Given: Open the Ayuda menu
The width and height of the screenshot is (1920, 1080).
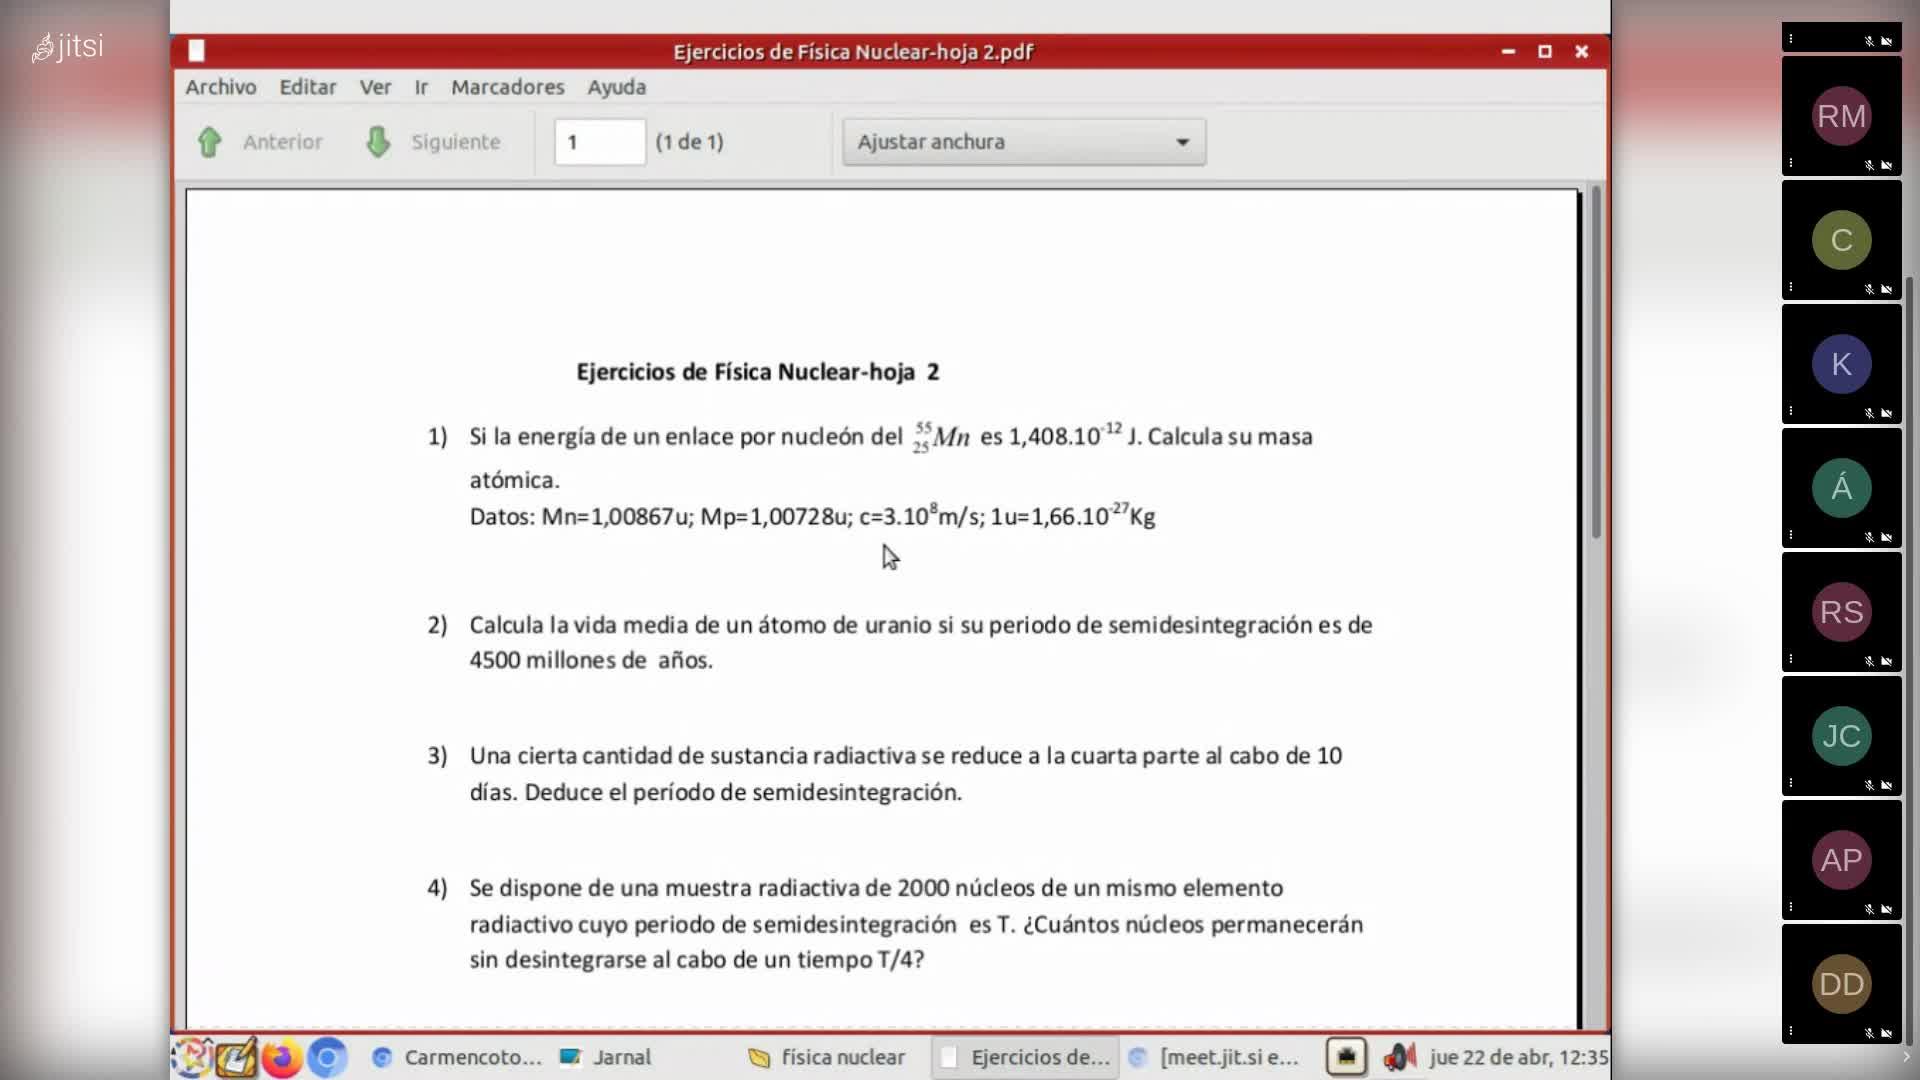Looking at the screenshot, I should pos(616,87).
